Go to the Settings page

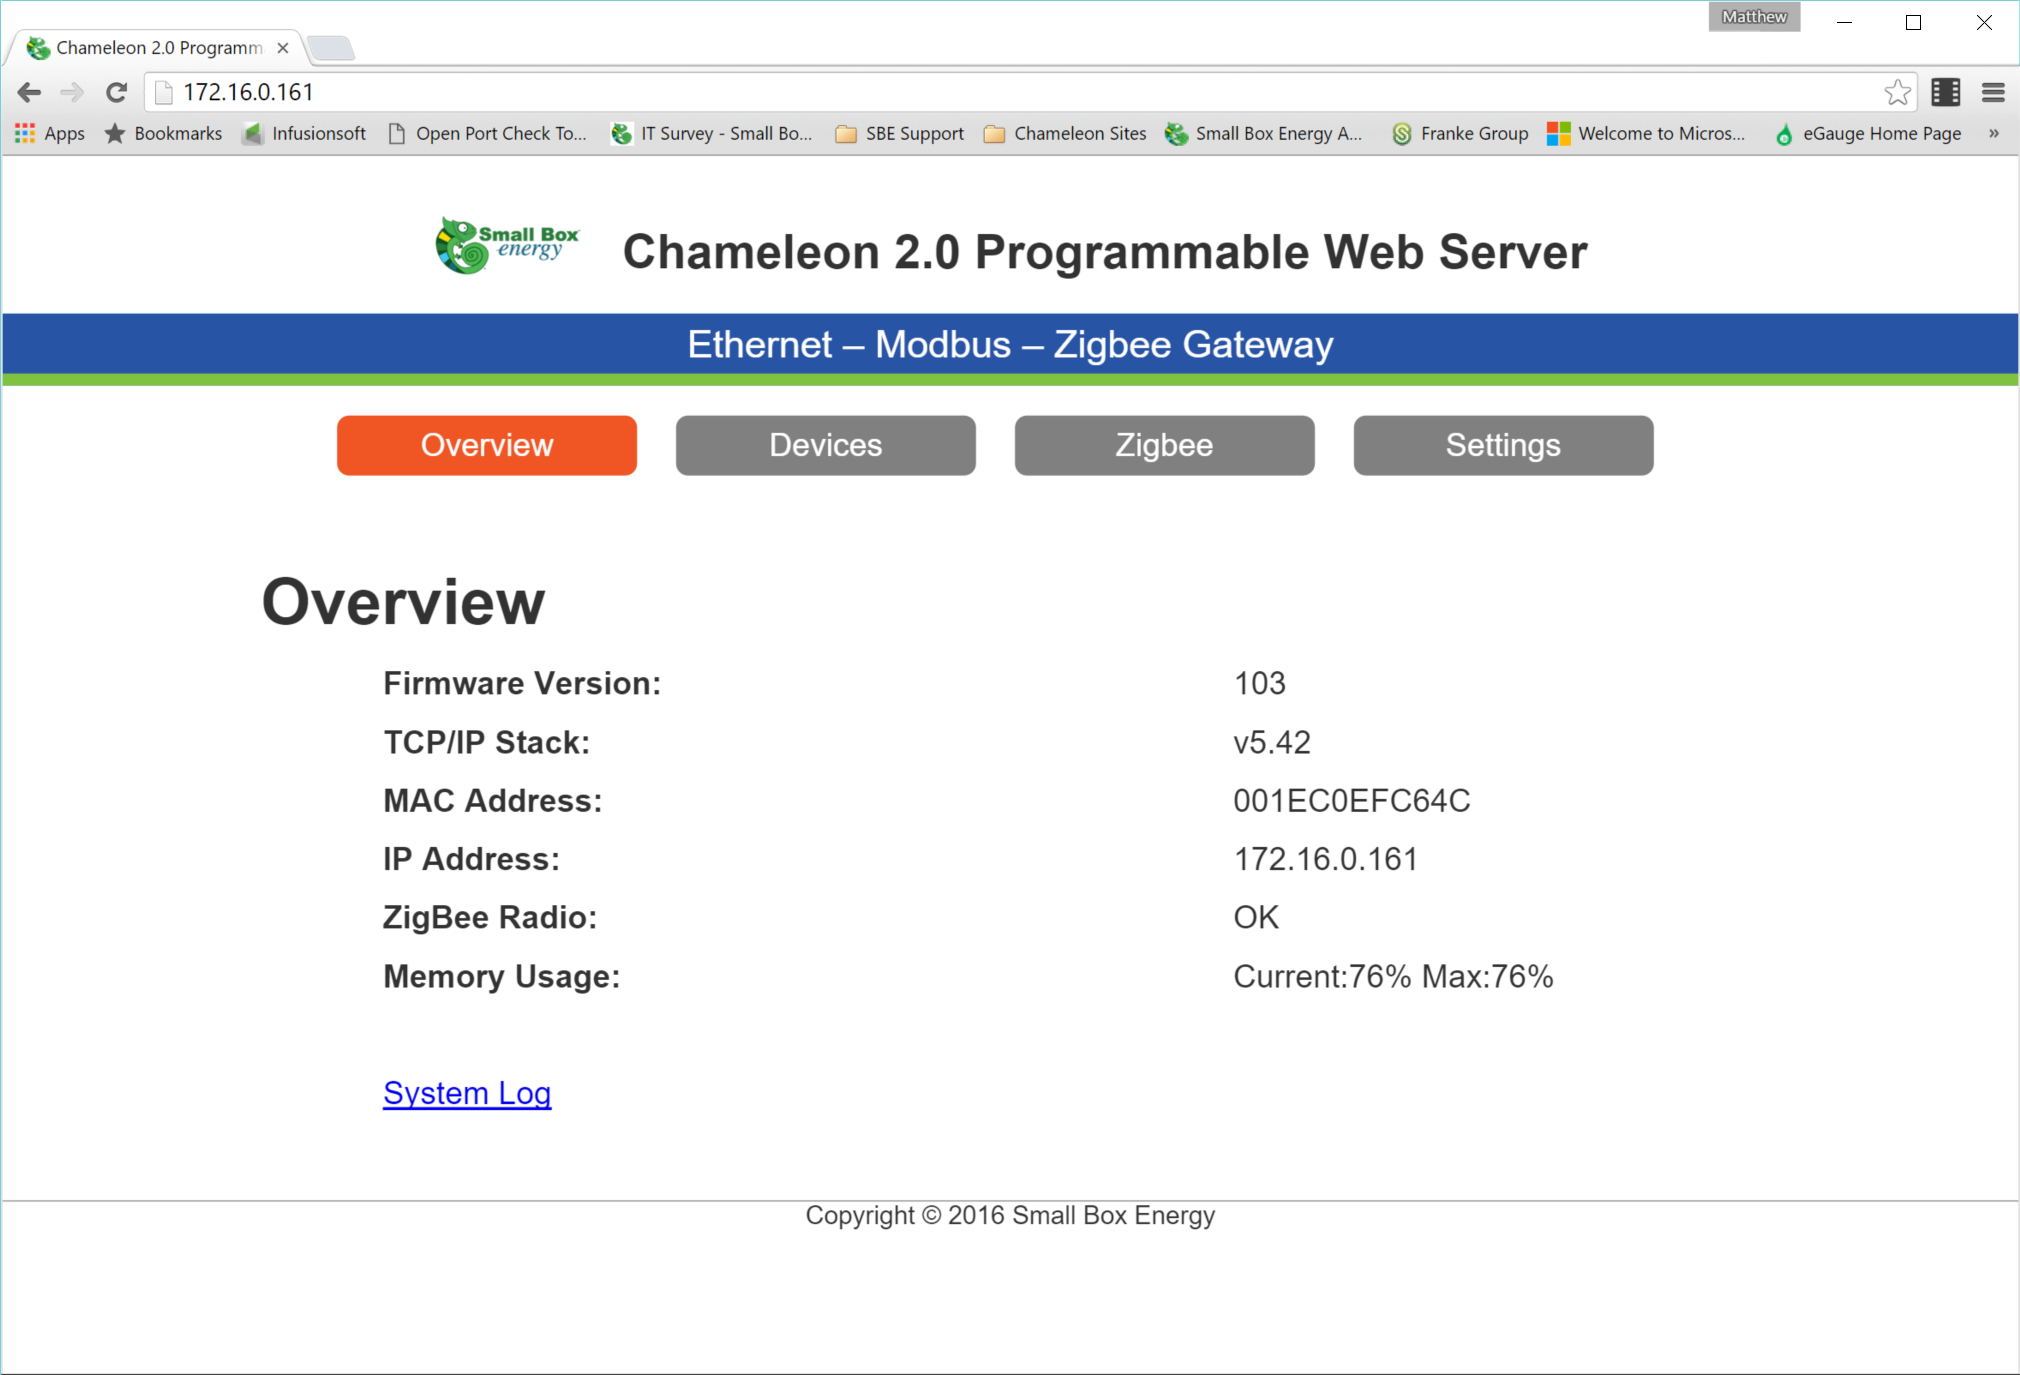pos(1504,445)
